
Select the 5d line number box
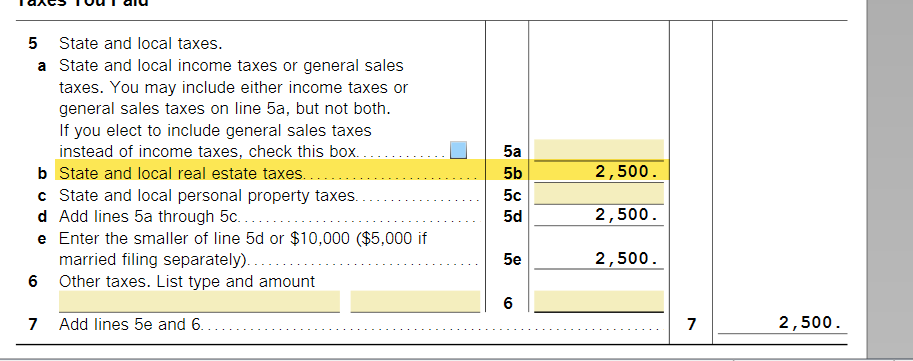click(512, 217)
